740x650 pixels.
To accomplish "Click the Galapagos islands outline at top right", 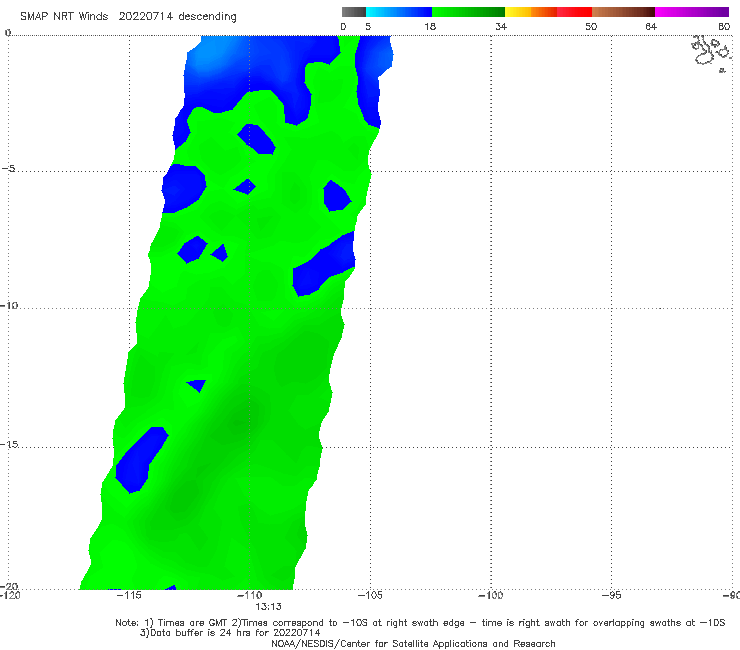I will [x=712, y=53].
